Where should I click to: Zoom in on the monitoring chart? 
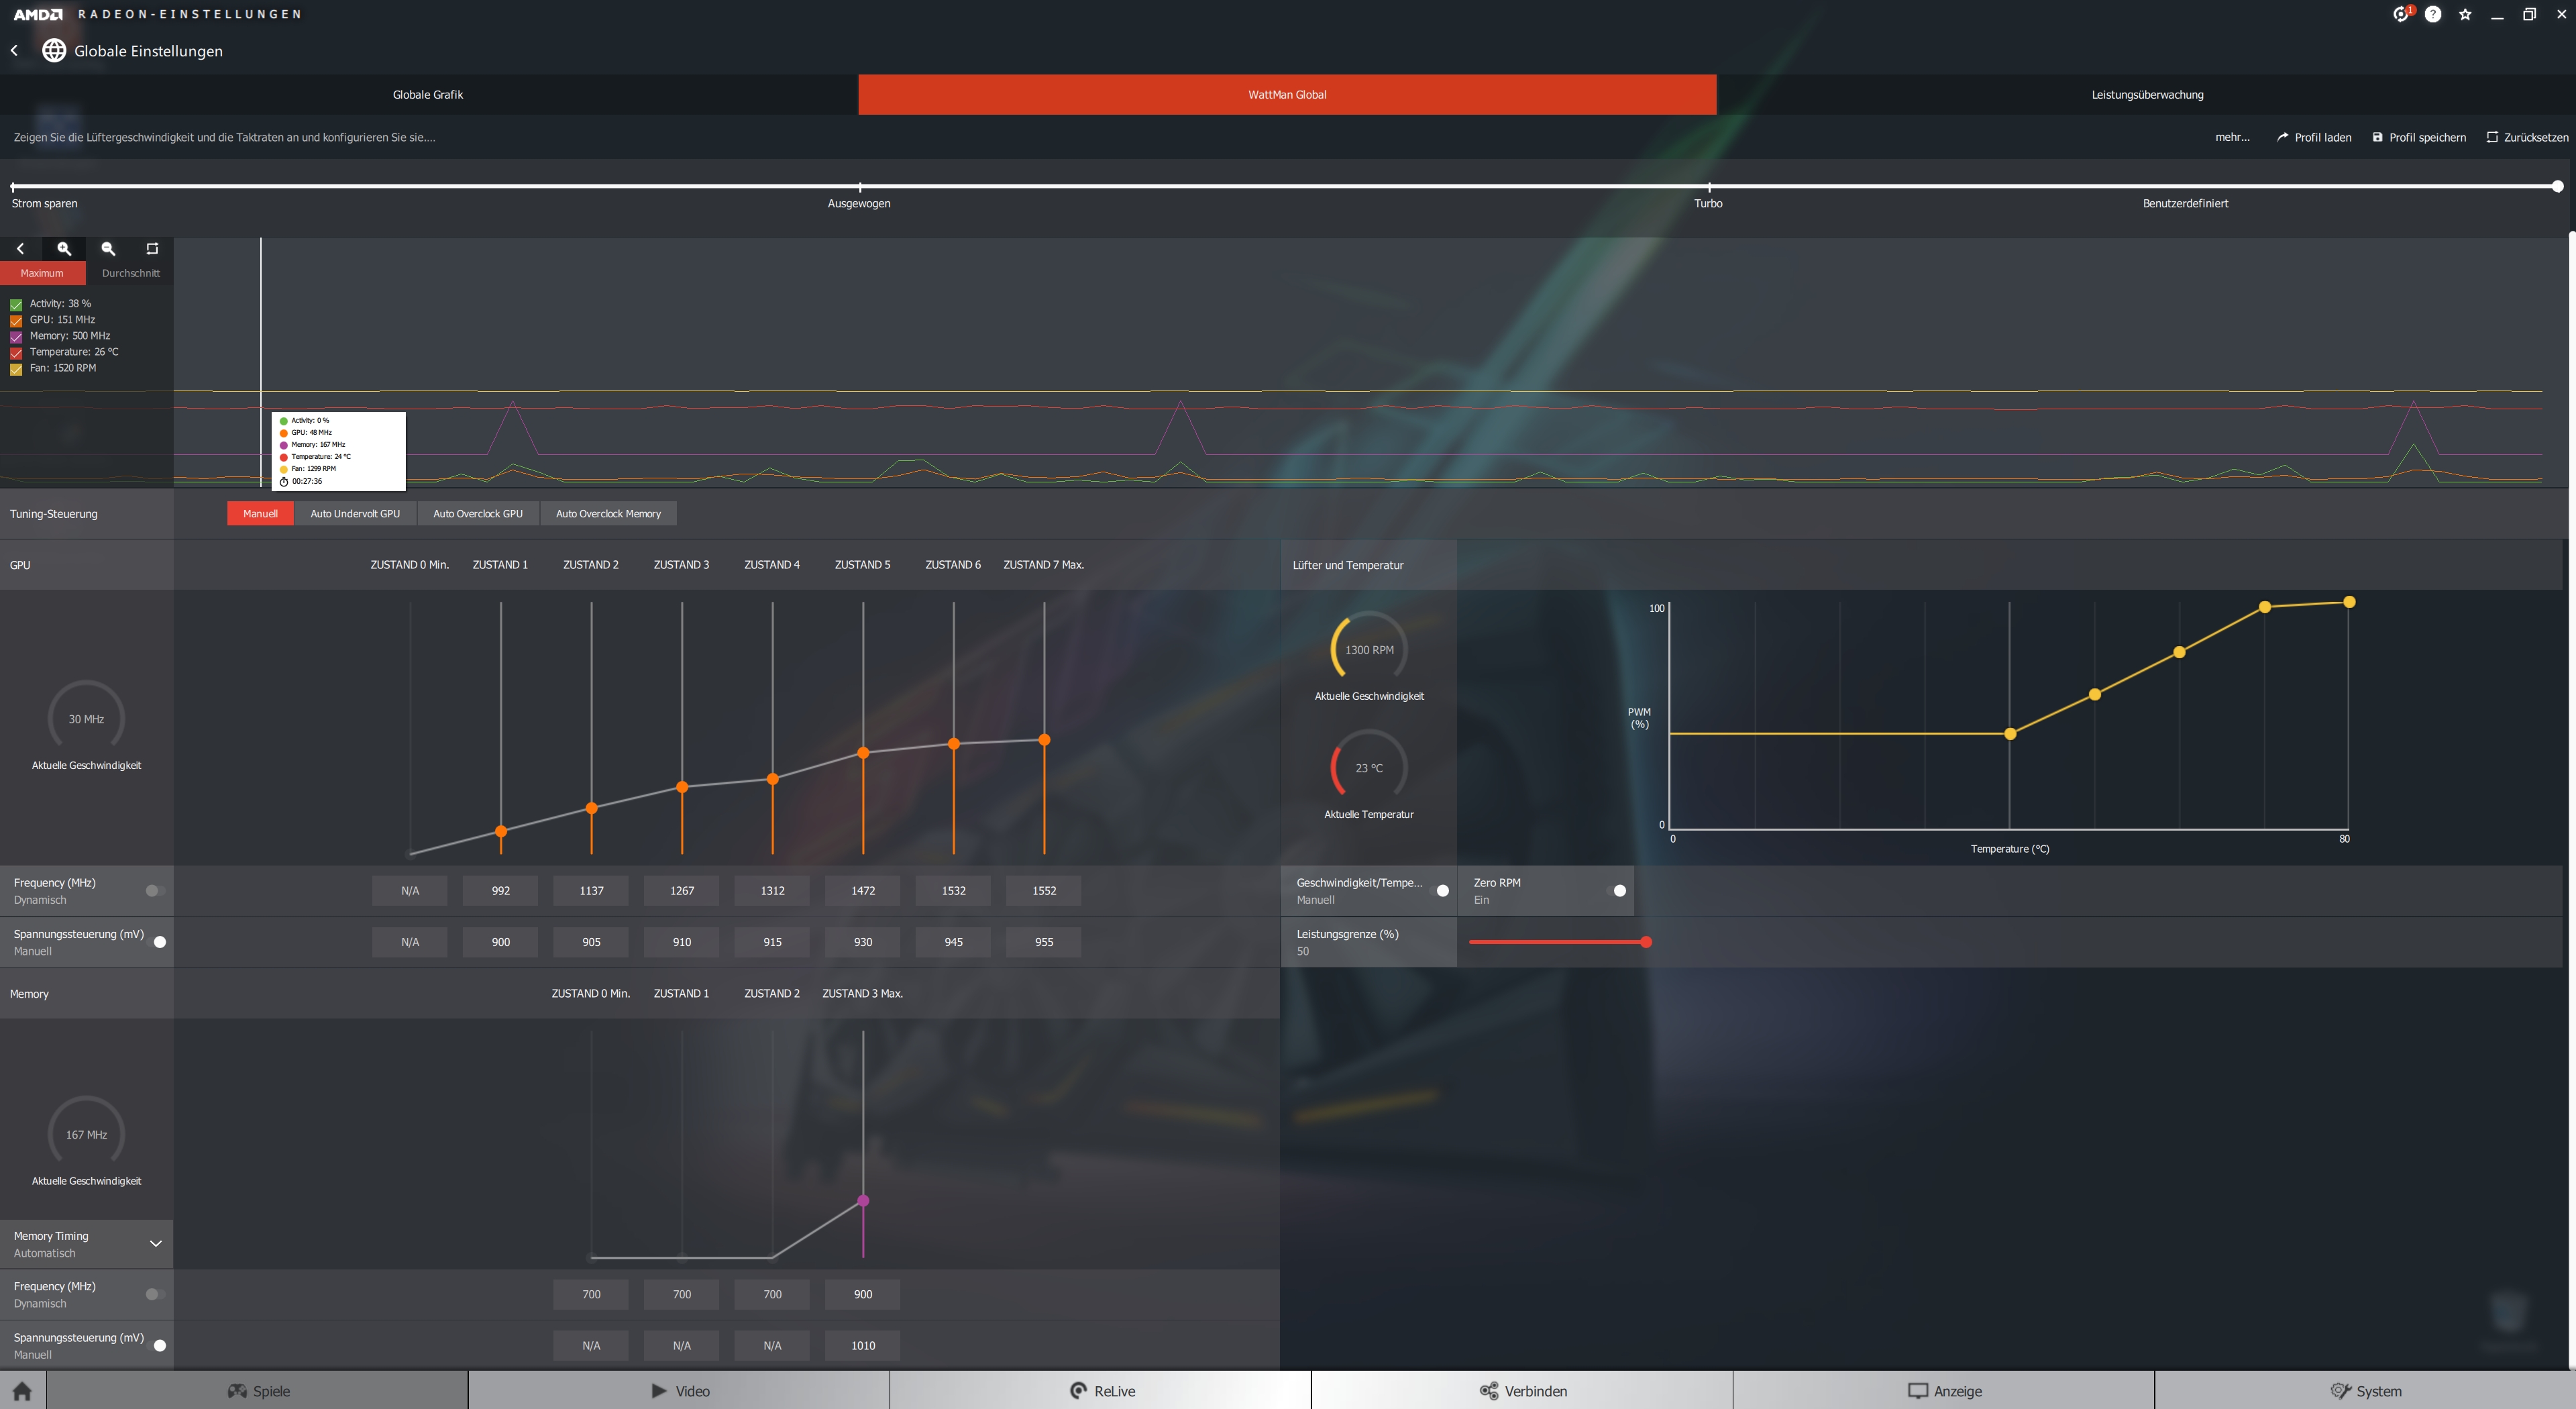[x=64, y=248]
